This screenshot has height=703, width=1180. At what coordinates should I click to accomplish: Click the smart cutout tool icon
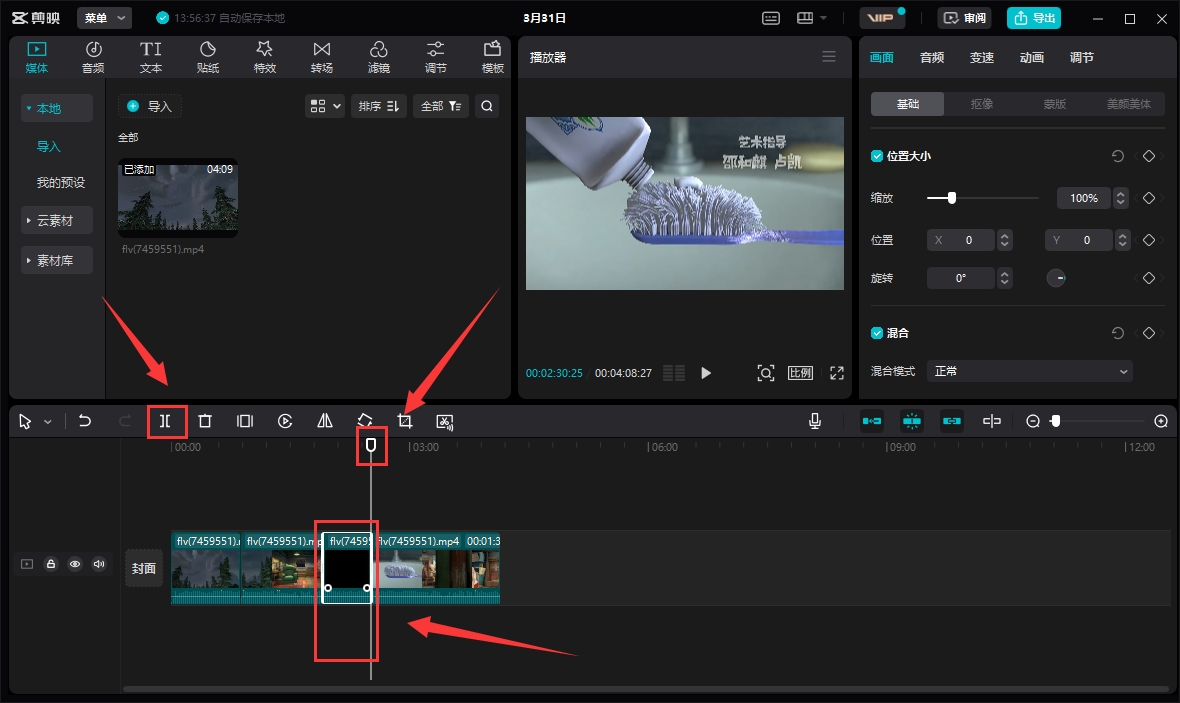[x=445, y=421]
